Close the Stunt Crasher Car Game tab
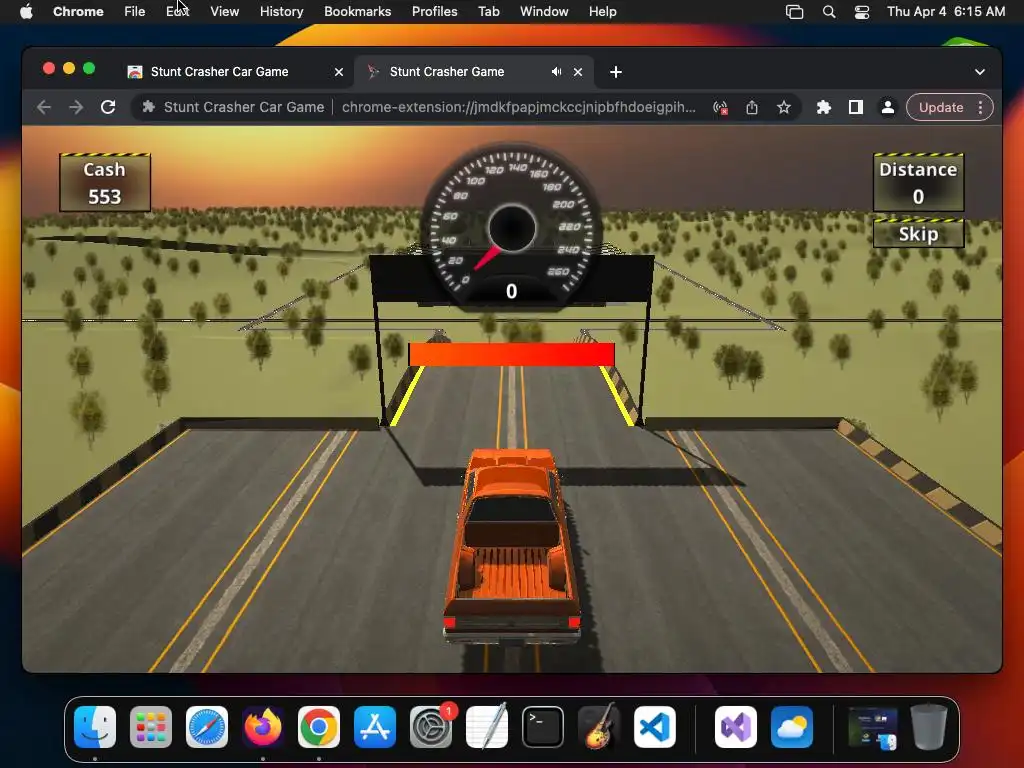 (x=339, y=72)
